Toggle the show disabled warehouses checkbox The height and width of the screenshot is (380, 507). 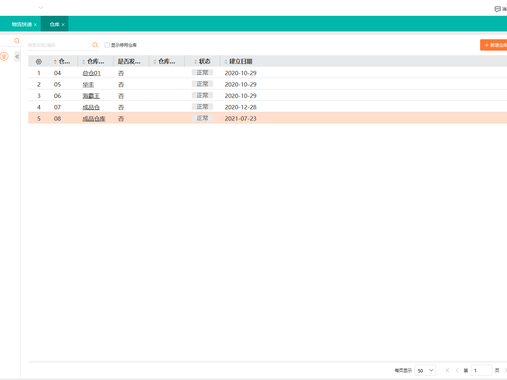(107, 45)
